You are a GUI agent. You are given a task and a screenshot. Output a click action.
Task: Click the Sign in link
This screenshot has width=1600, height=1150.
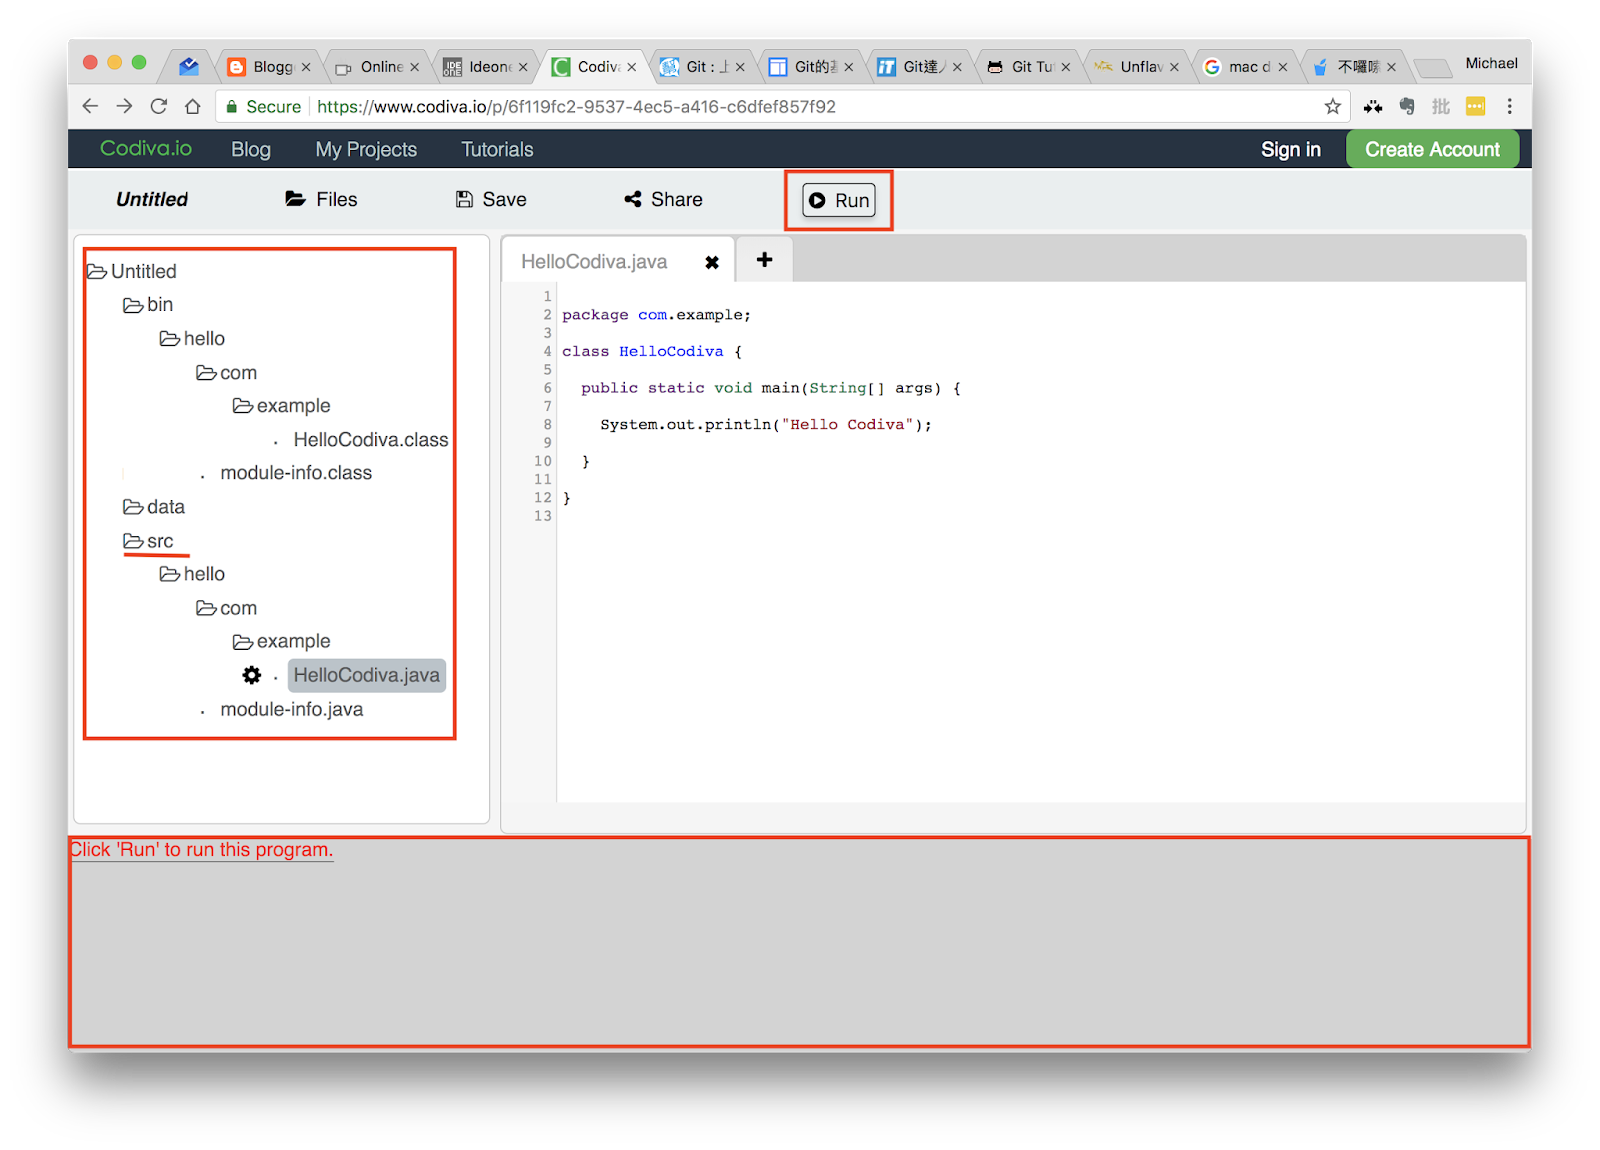1291,149
